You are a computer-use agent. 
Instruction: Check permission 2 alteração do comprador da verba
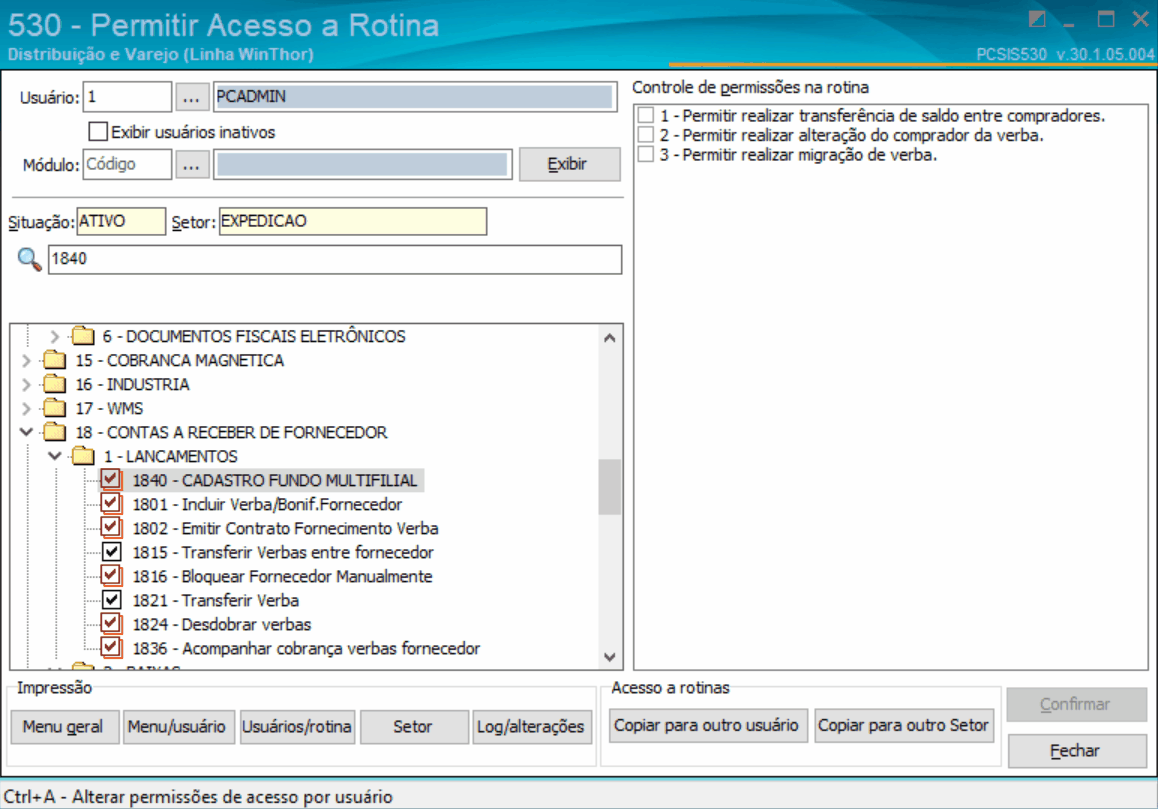pyautogui.click(x=646, y=134)
